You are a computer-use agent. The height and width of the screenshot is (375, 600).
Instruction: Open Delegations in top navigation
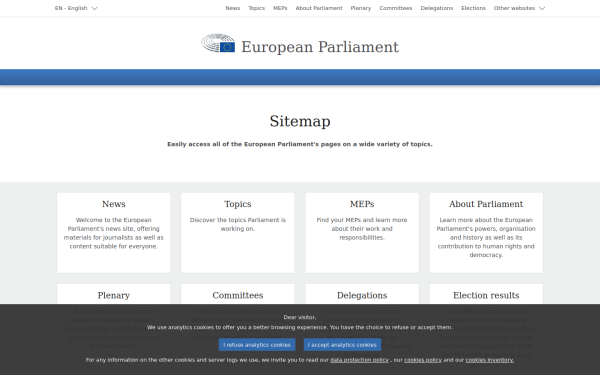(437, 8)
